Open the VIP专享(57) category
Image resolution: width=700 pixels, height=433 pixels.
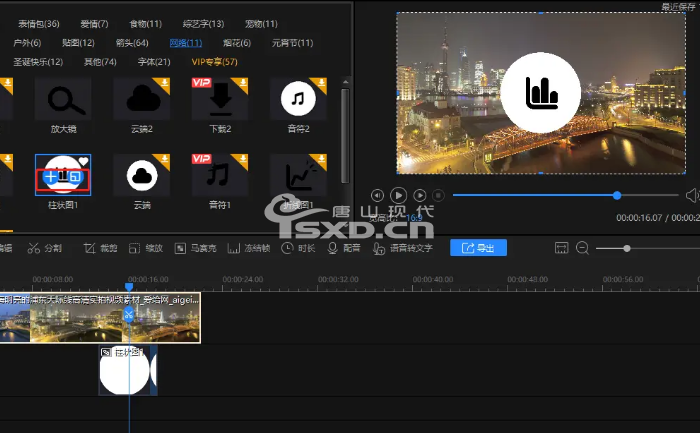tap(214, 62)
